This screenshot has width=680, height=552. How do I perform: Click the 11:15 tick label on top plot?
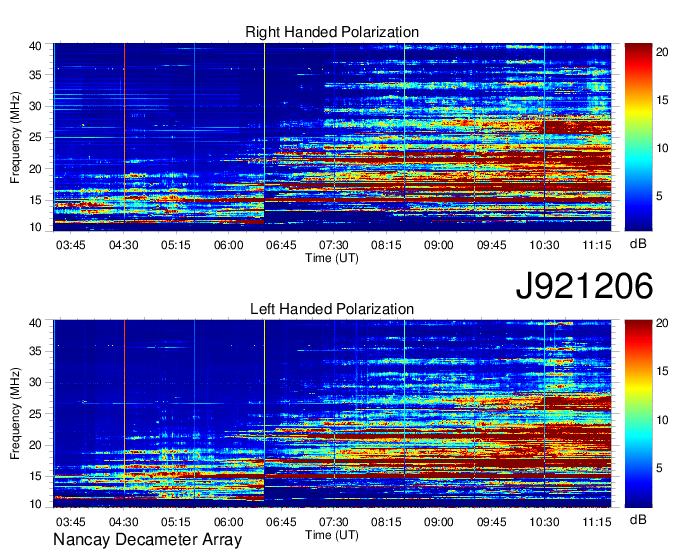(x=597, y=245)
